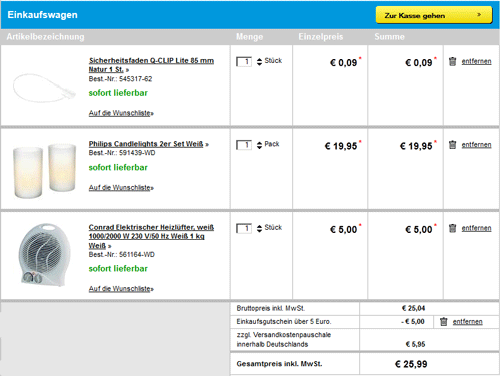The image size is (500, 376).
Task: Add Philips Candlelights to Wunschliste
Action: pos(121,188)
